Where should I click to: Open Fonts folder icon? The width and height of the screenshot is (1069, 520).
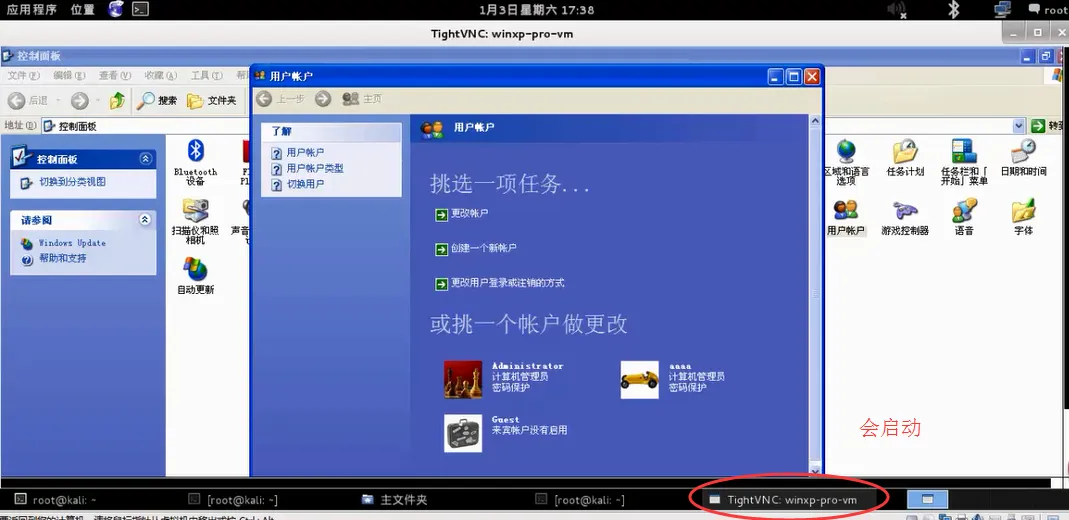(1023, 217)
